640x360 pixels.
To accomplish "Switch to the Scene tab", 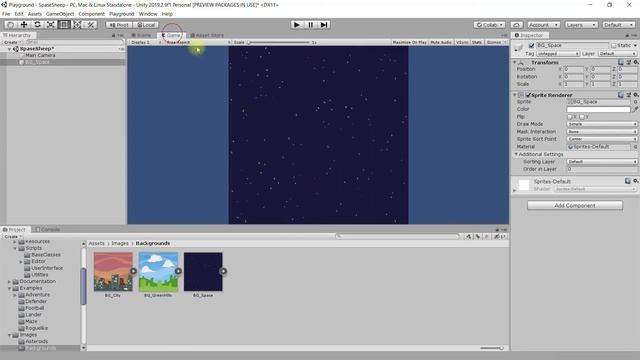I will click(x=141, y=36).
